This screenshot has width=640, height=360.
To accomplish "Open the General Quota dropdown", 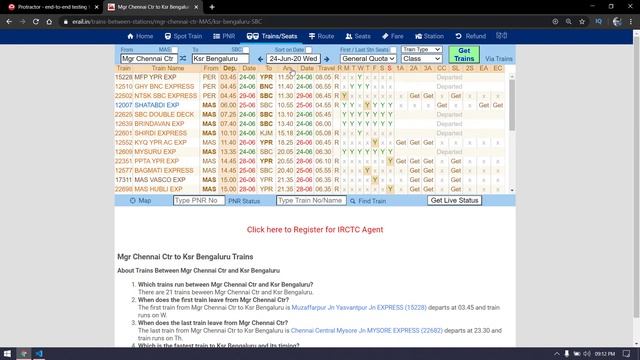I will tap(368, 59).
